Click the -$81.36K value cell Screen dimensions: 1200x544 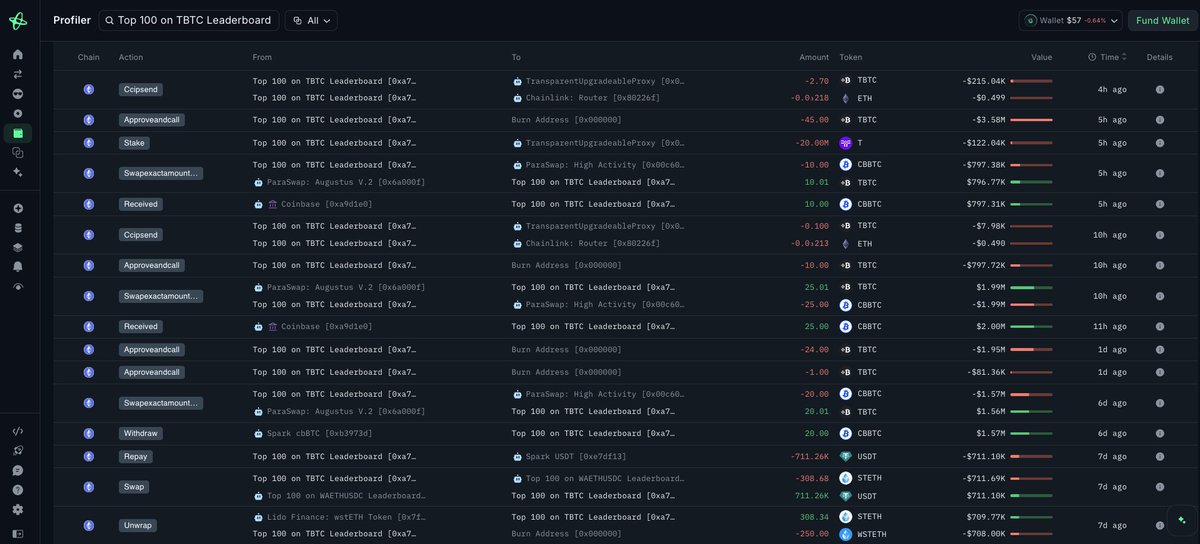coord(987,372)
